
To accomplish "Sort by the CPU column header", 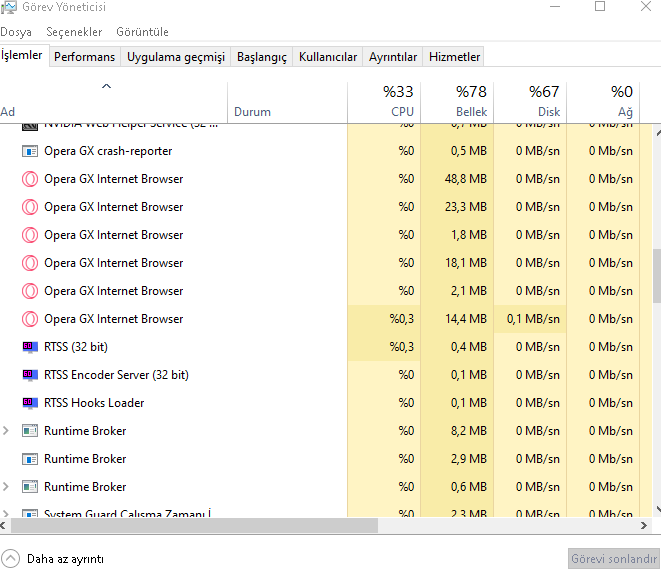I will point(384,101).
